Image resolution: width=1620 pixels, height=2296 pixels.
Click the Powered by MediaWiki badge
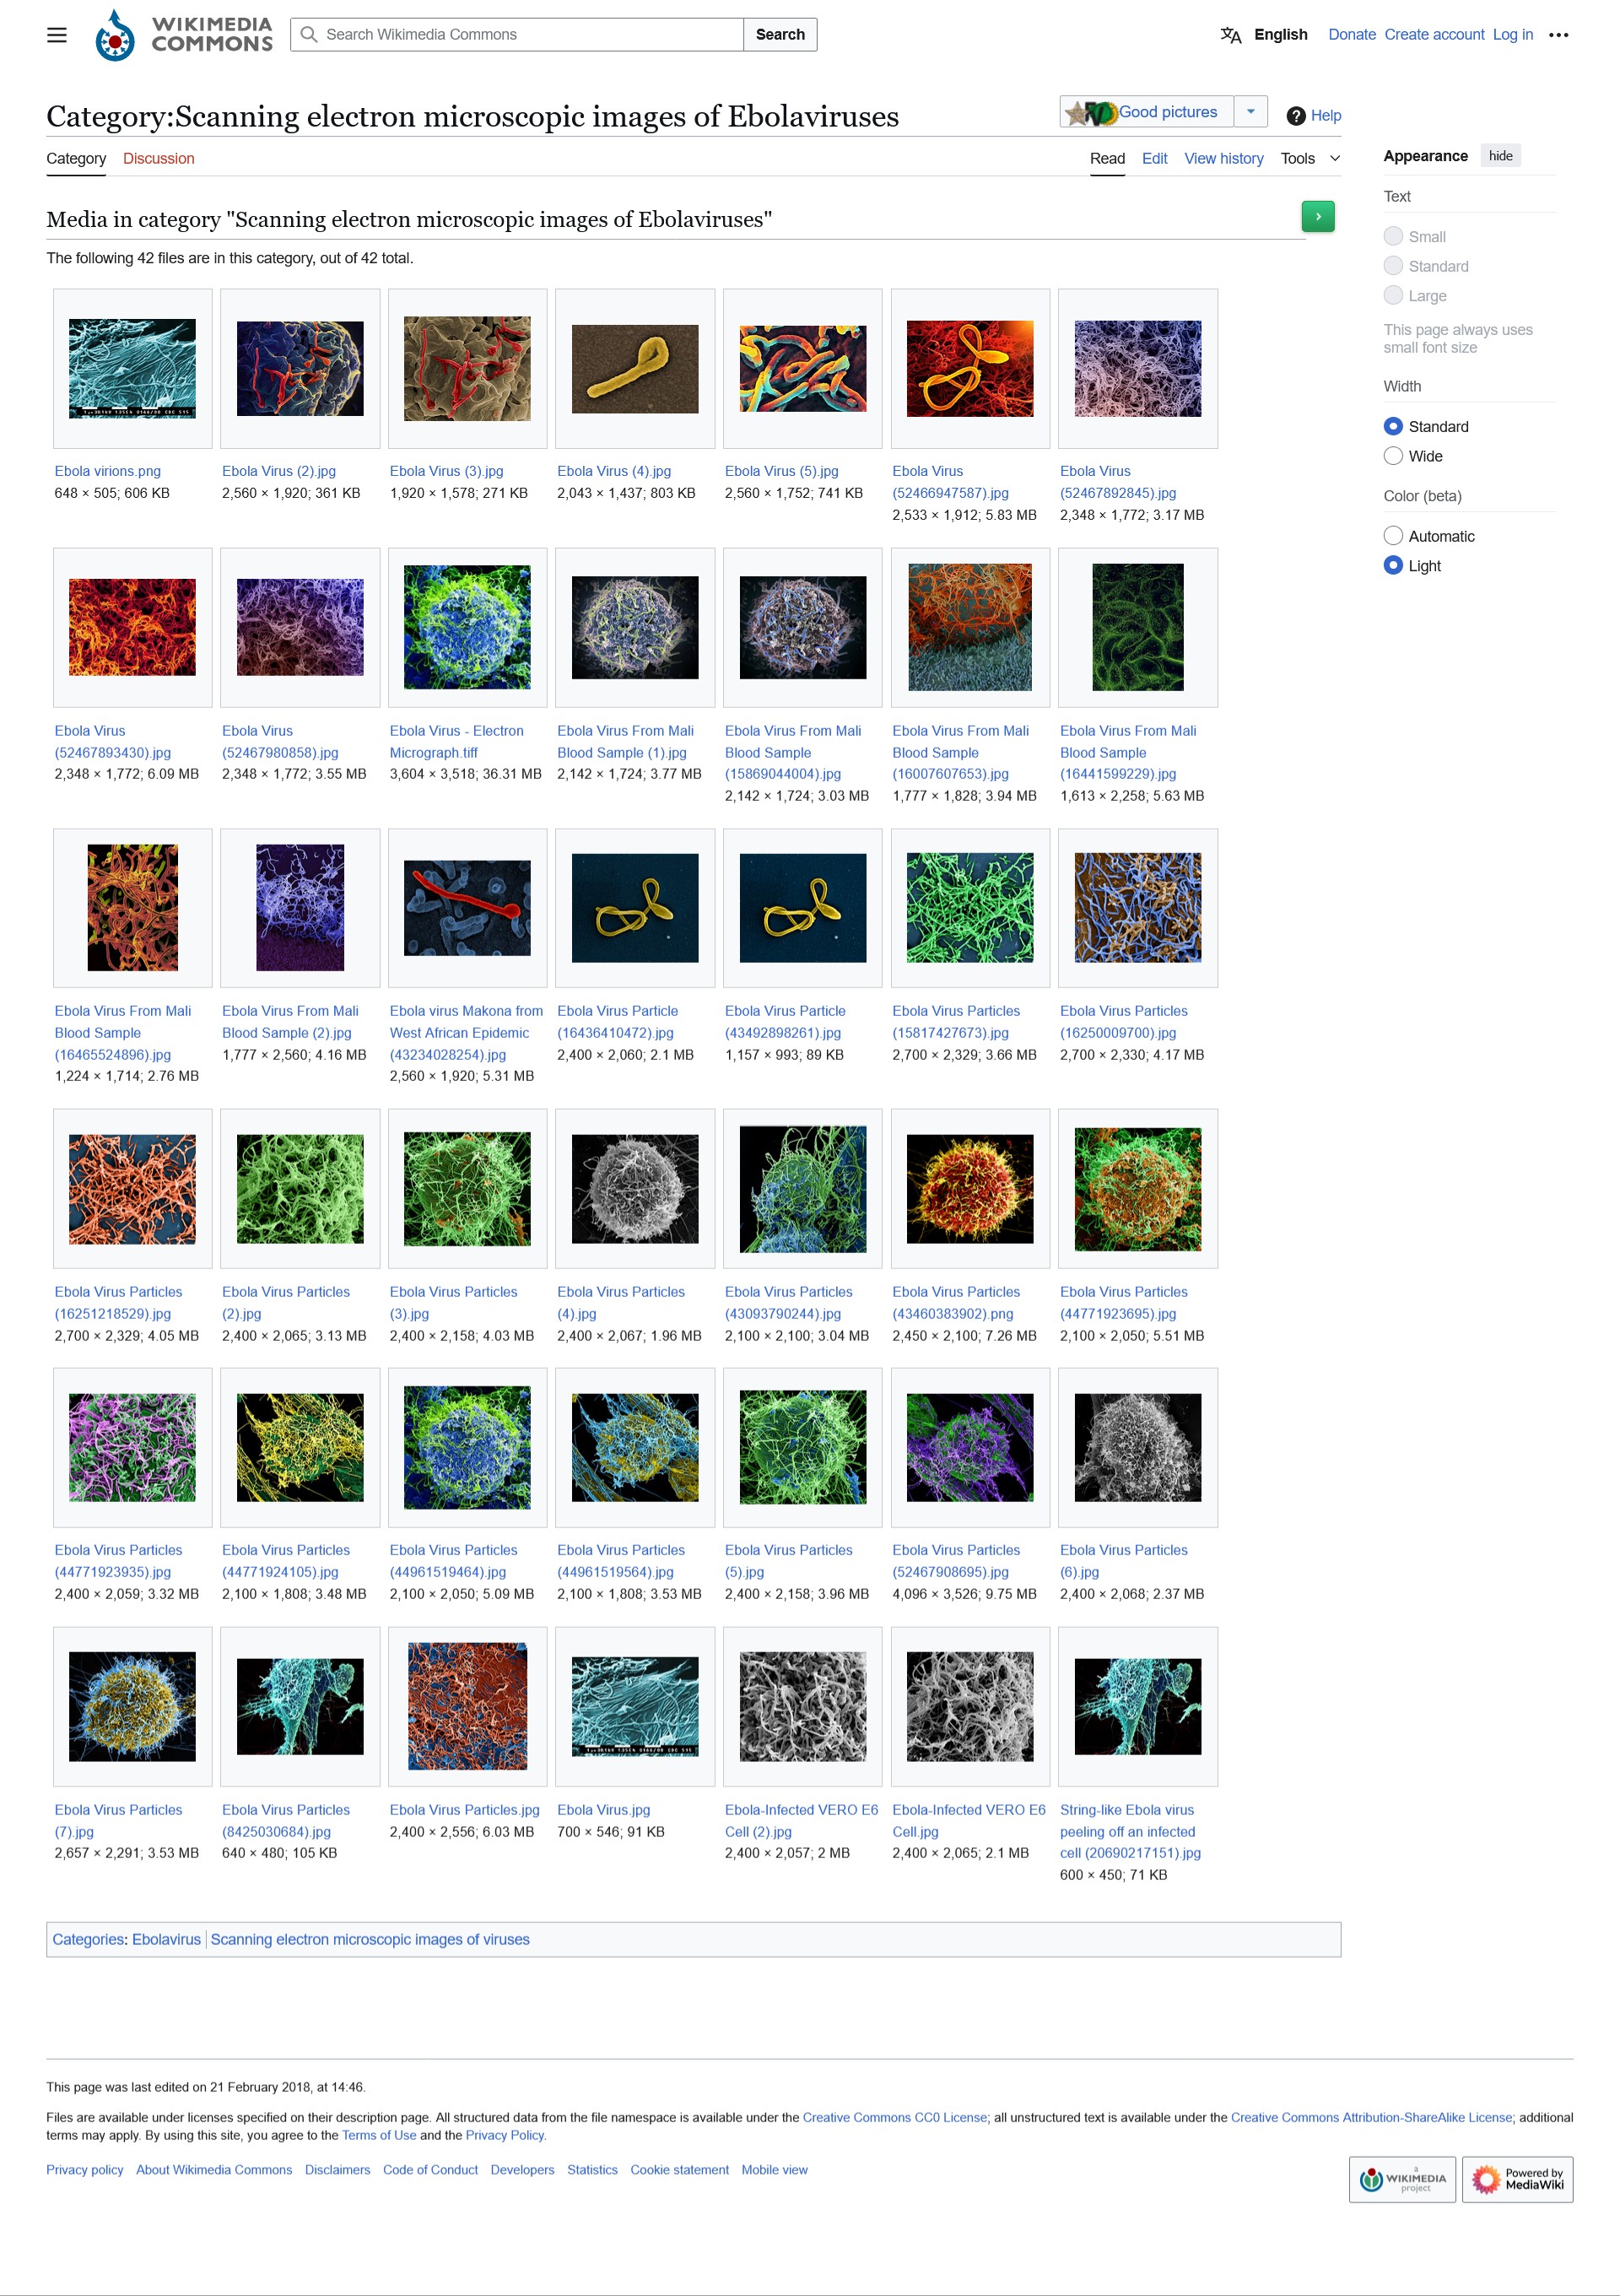point(1516,2178)
